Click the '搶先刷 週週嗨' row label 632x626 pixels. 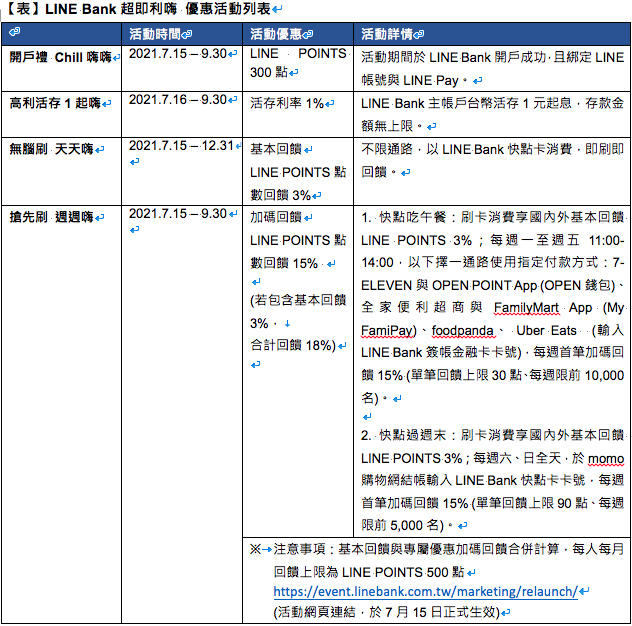52,217
